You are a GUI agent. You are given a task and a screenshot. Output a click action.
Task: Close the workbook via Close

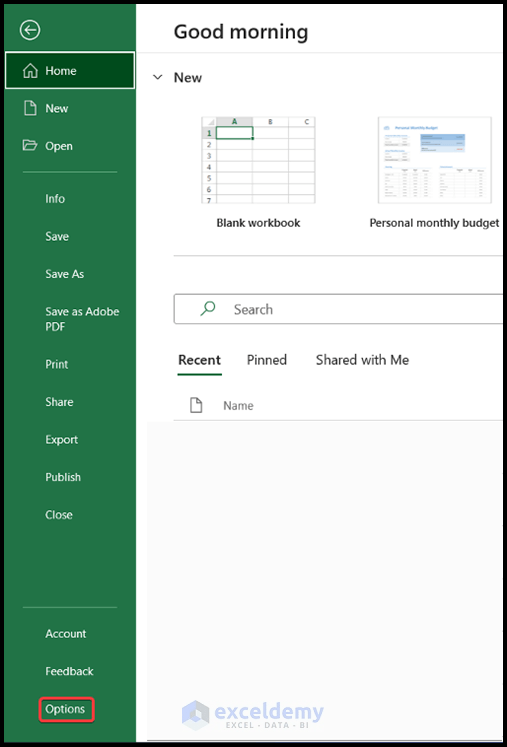(x=59, y=515)
